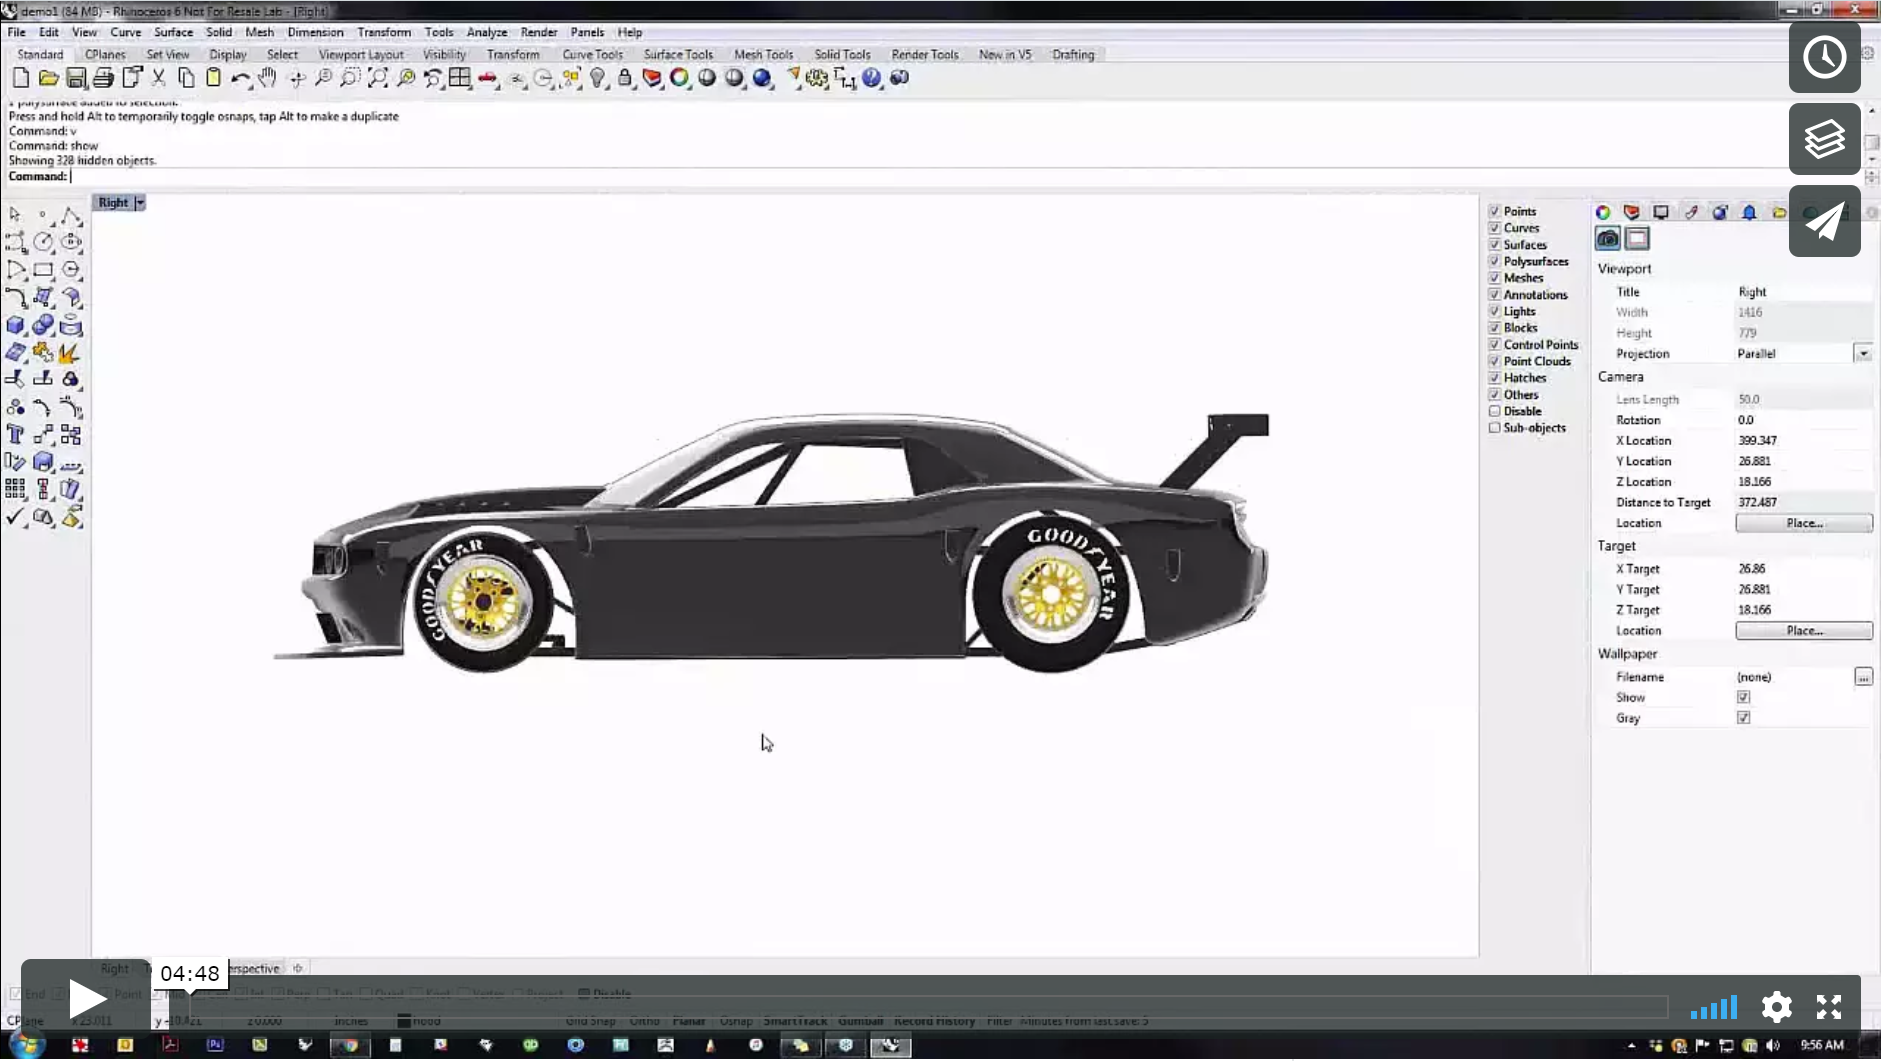Switch to the Surface Tools toolbar tab
The height and width of the screenshot is (1061, 1881).
pos(678,55)
